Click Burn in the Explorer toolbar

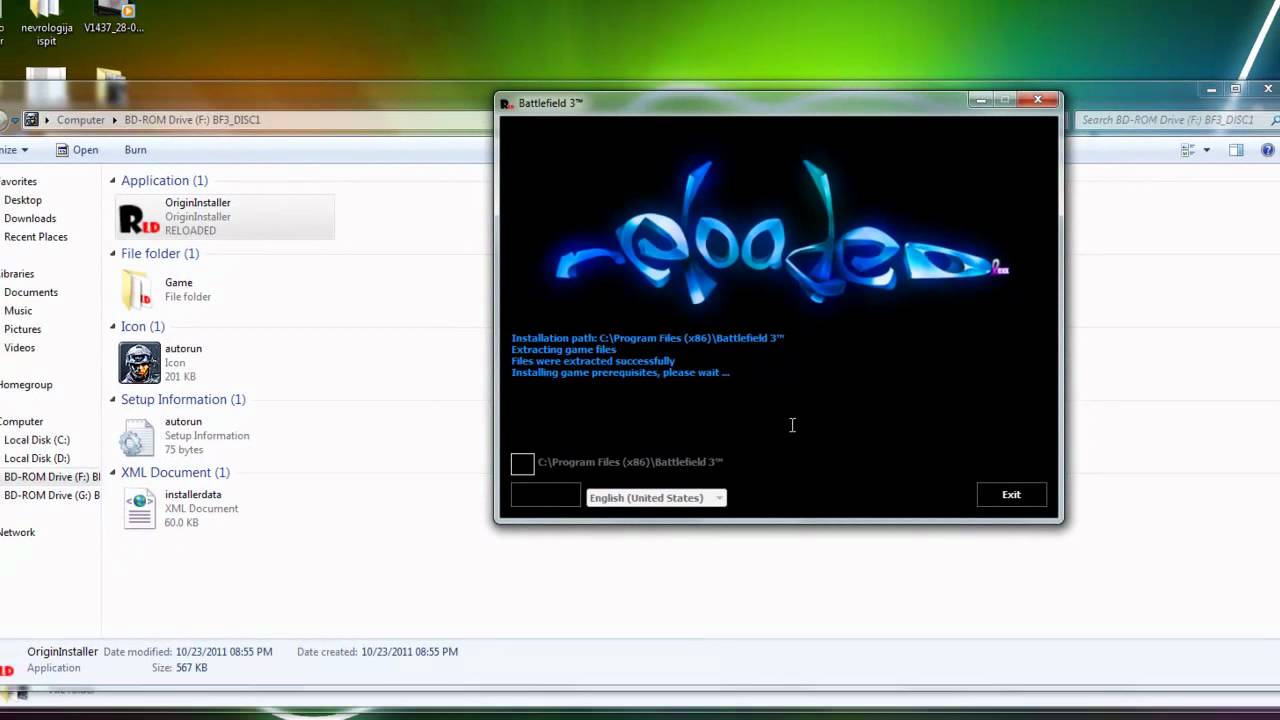135,150
